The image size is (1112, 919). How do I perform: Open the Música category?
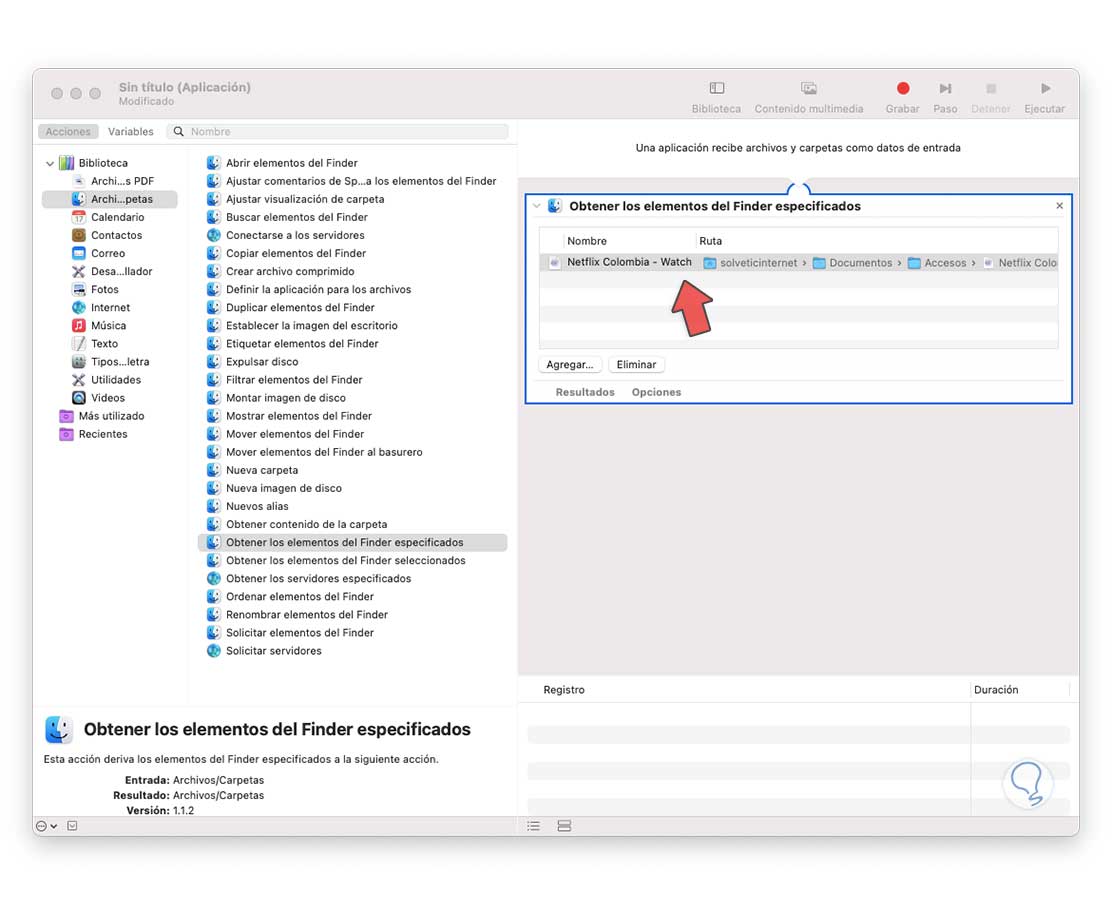[x=99, y=325]
